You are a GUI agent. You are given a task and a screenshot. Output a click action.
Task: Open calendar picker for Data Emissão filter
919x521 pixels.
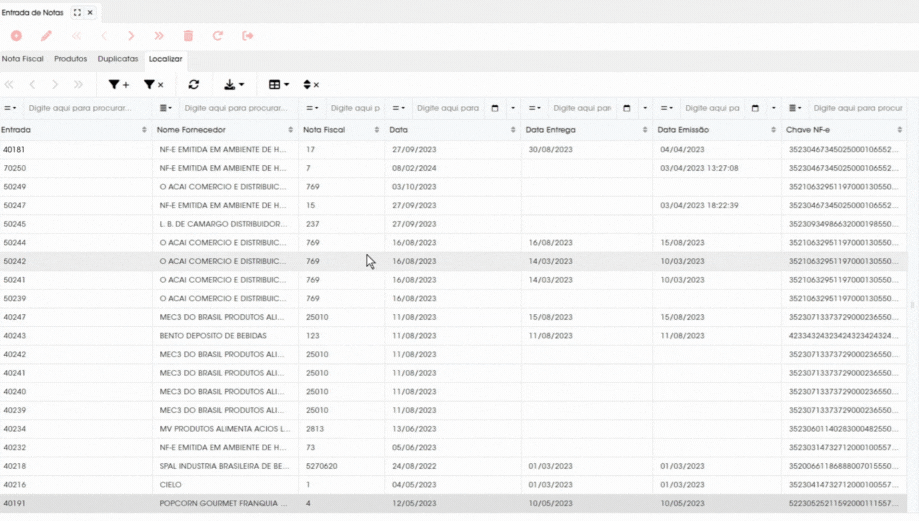(755, 108)
